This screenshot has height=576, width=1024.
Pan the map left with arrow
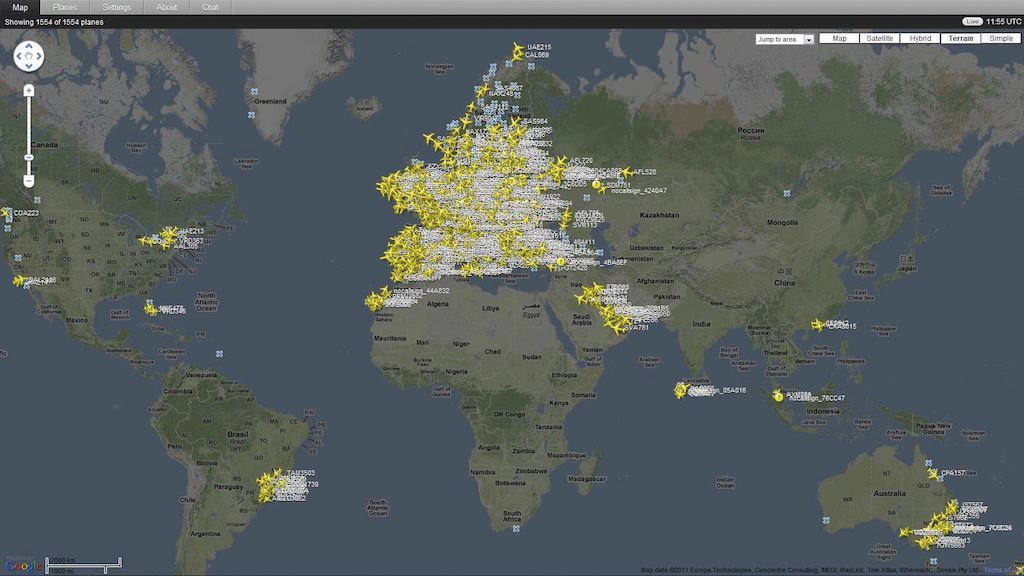(x=19, y=56)
